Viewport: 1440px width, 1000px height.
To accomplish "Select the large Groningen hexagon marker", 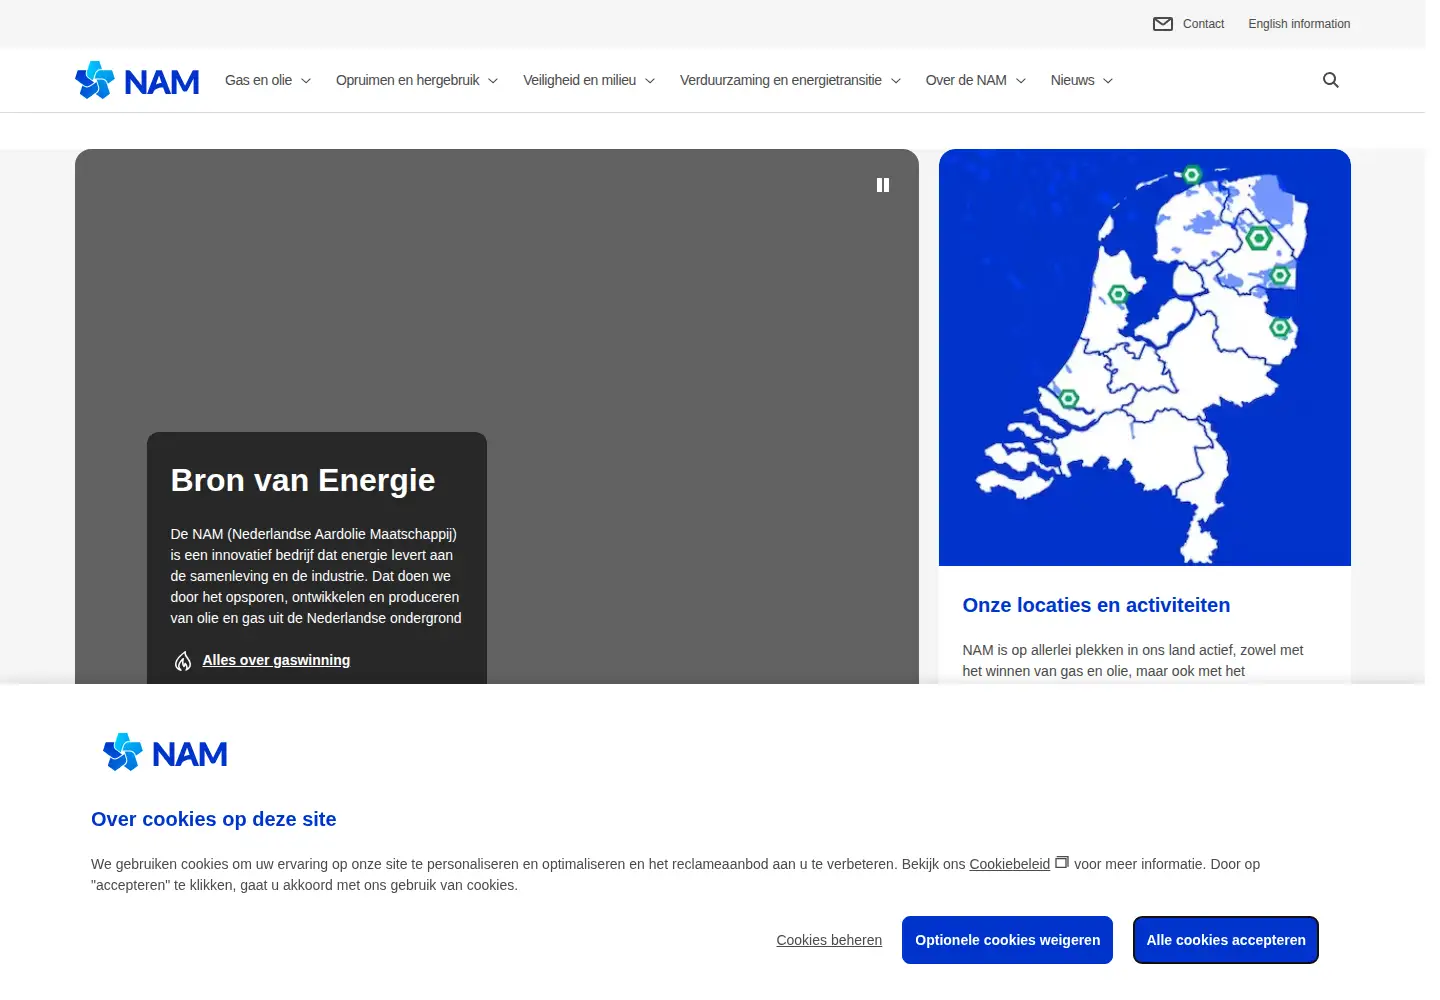I will click(1259, 238).
